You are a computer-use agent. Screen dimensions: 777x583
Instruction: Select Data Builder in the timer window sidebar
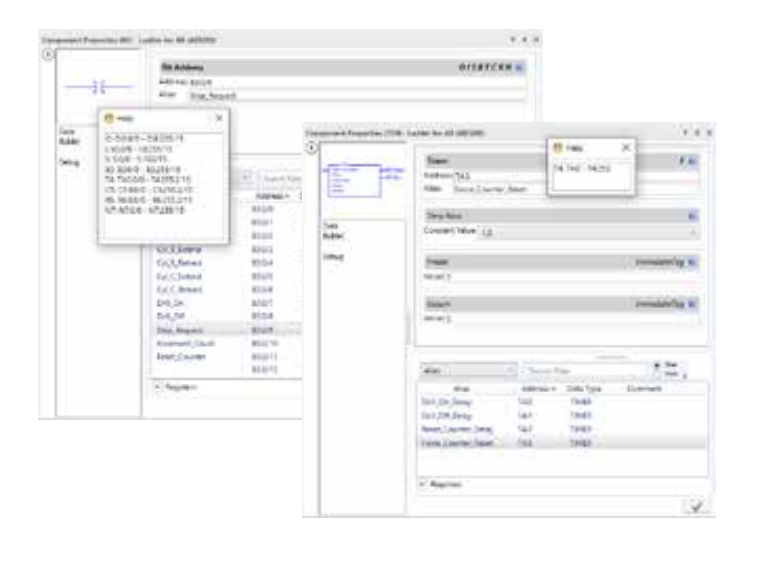coord(331,231)
